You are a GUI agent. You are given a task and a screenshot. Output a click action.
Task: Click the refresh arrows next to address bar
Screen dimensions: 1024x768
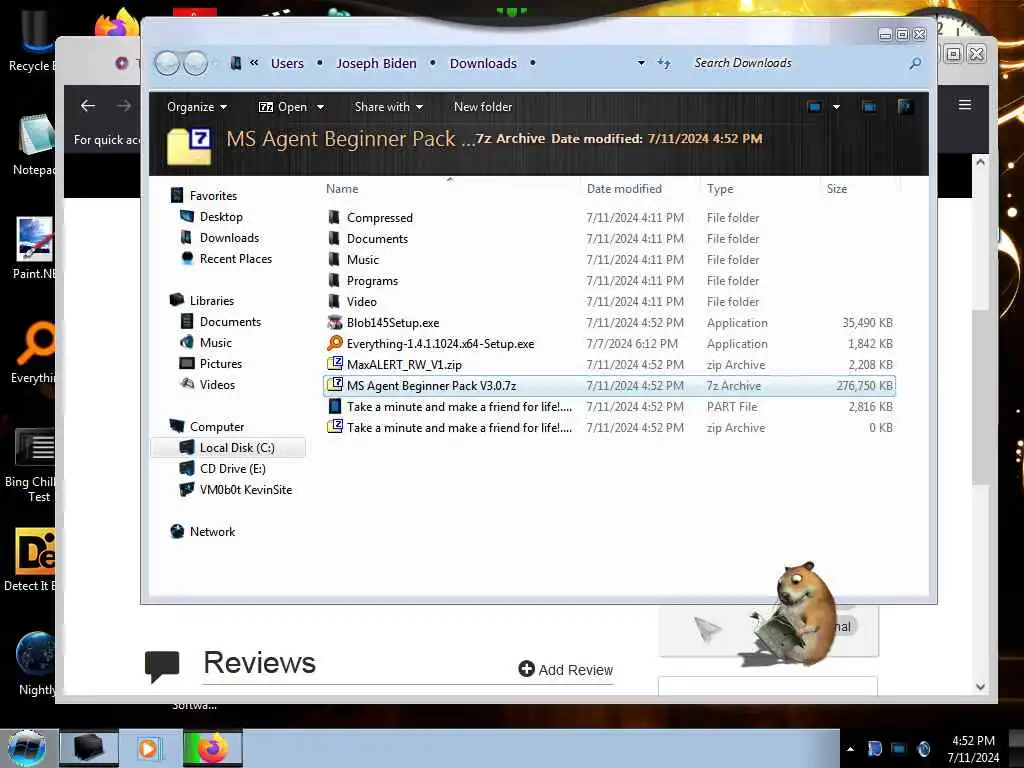click(x=664, y=63)
